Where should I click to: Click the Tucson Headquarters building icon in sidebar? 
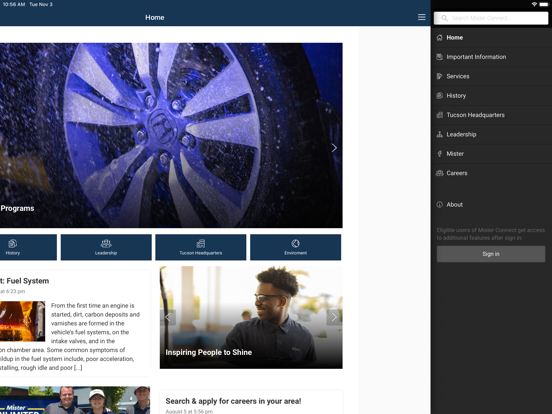[x=439, y=115]
